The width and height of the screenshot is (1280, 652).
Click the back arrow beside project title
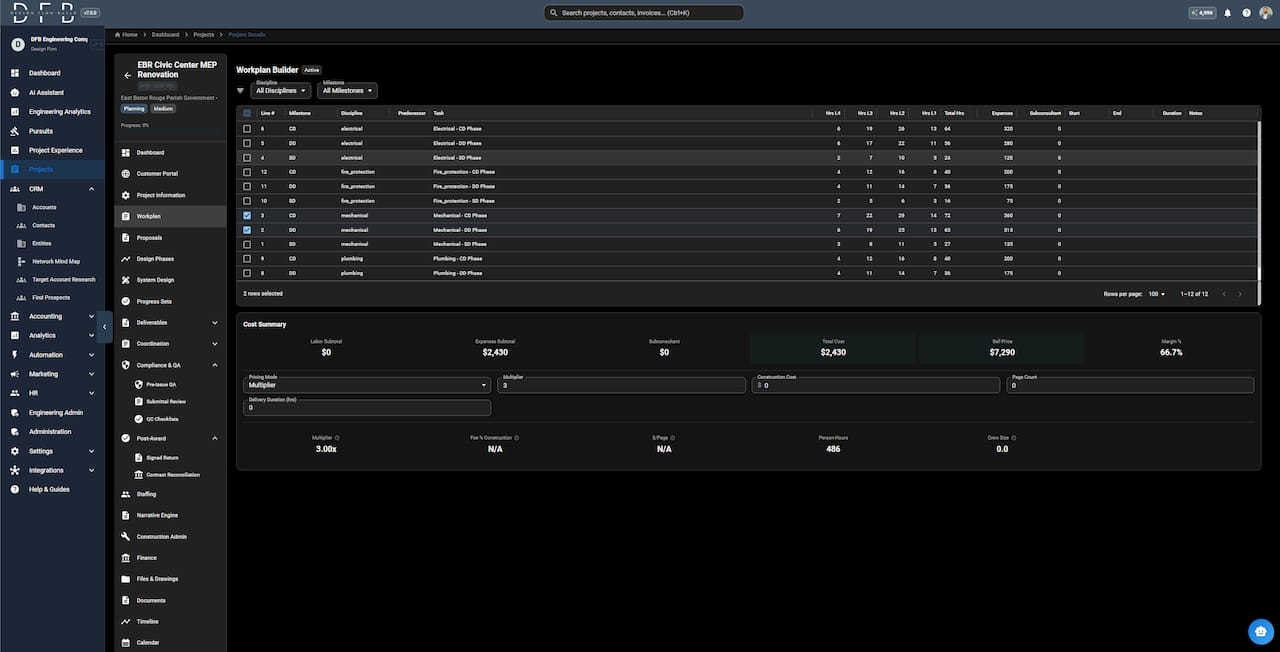(127, 75)
